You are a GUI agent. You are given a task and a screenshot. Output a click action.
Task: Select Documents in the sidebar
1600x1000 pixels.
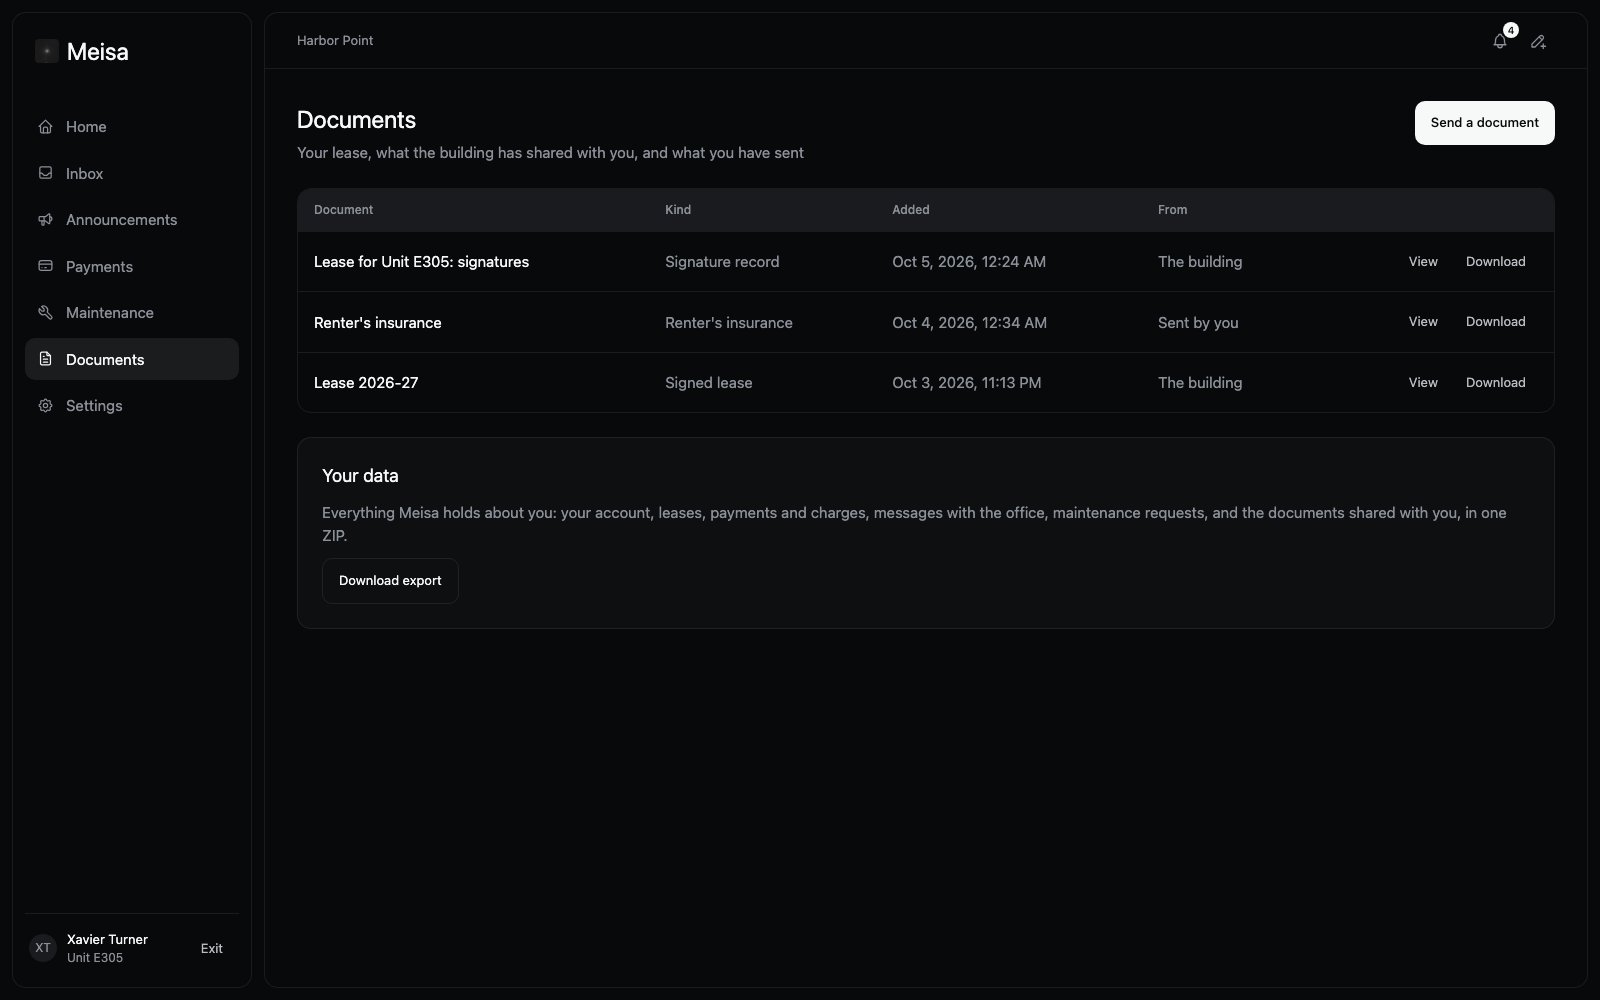tap(132, 359)
